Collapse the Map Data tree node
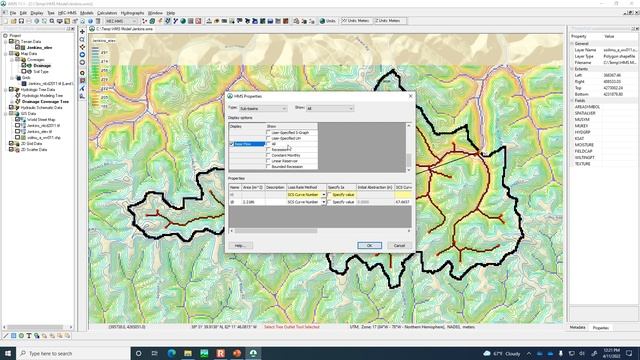 [x=6, y=53]
